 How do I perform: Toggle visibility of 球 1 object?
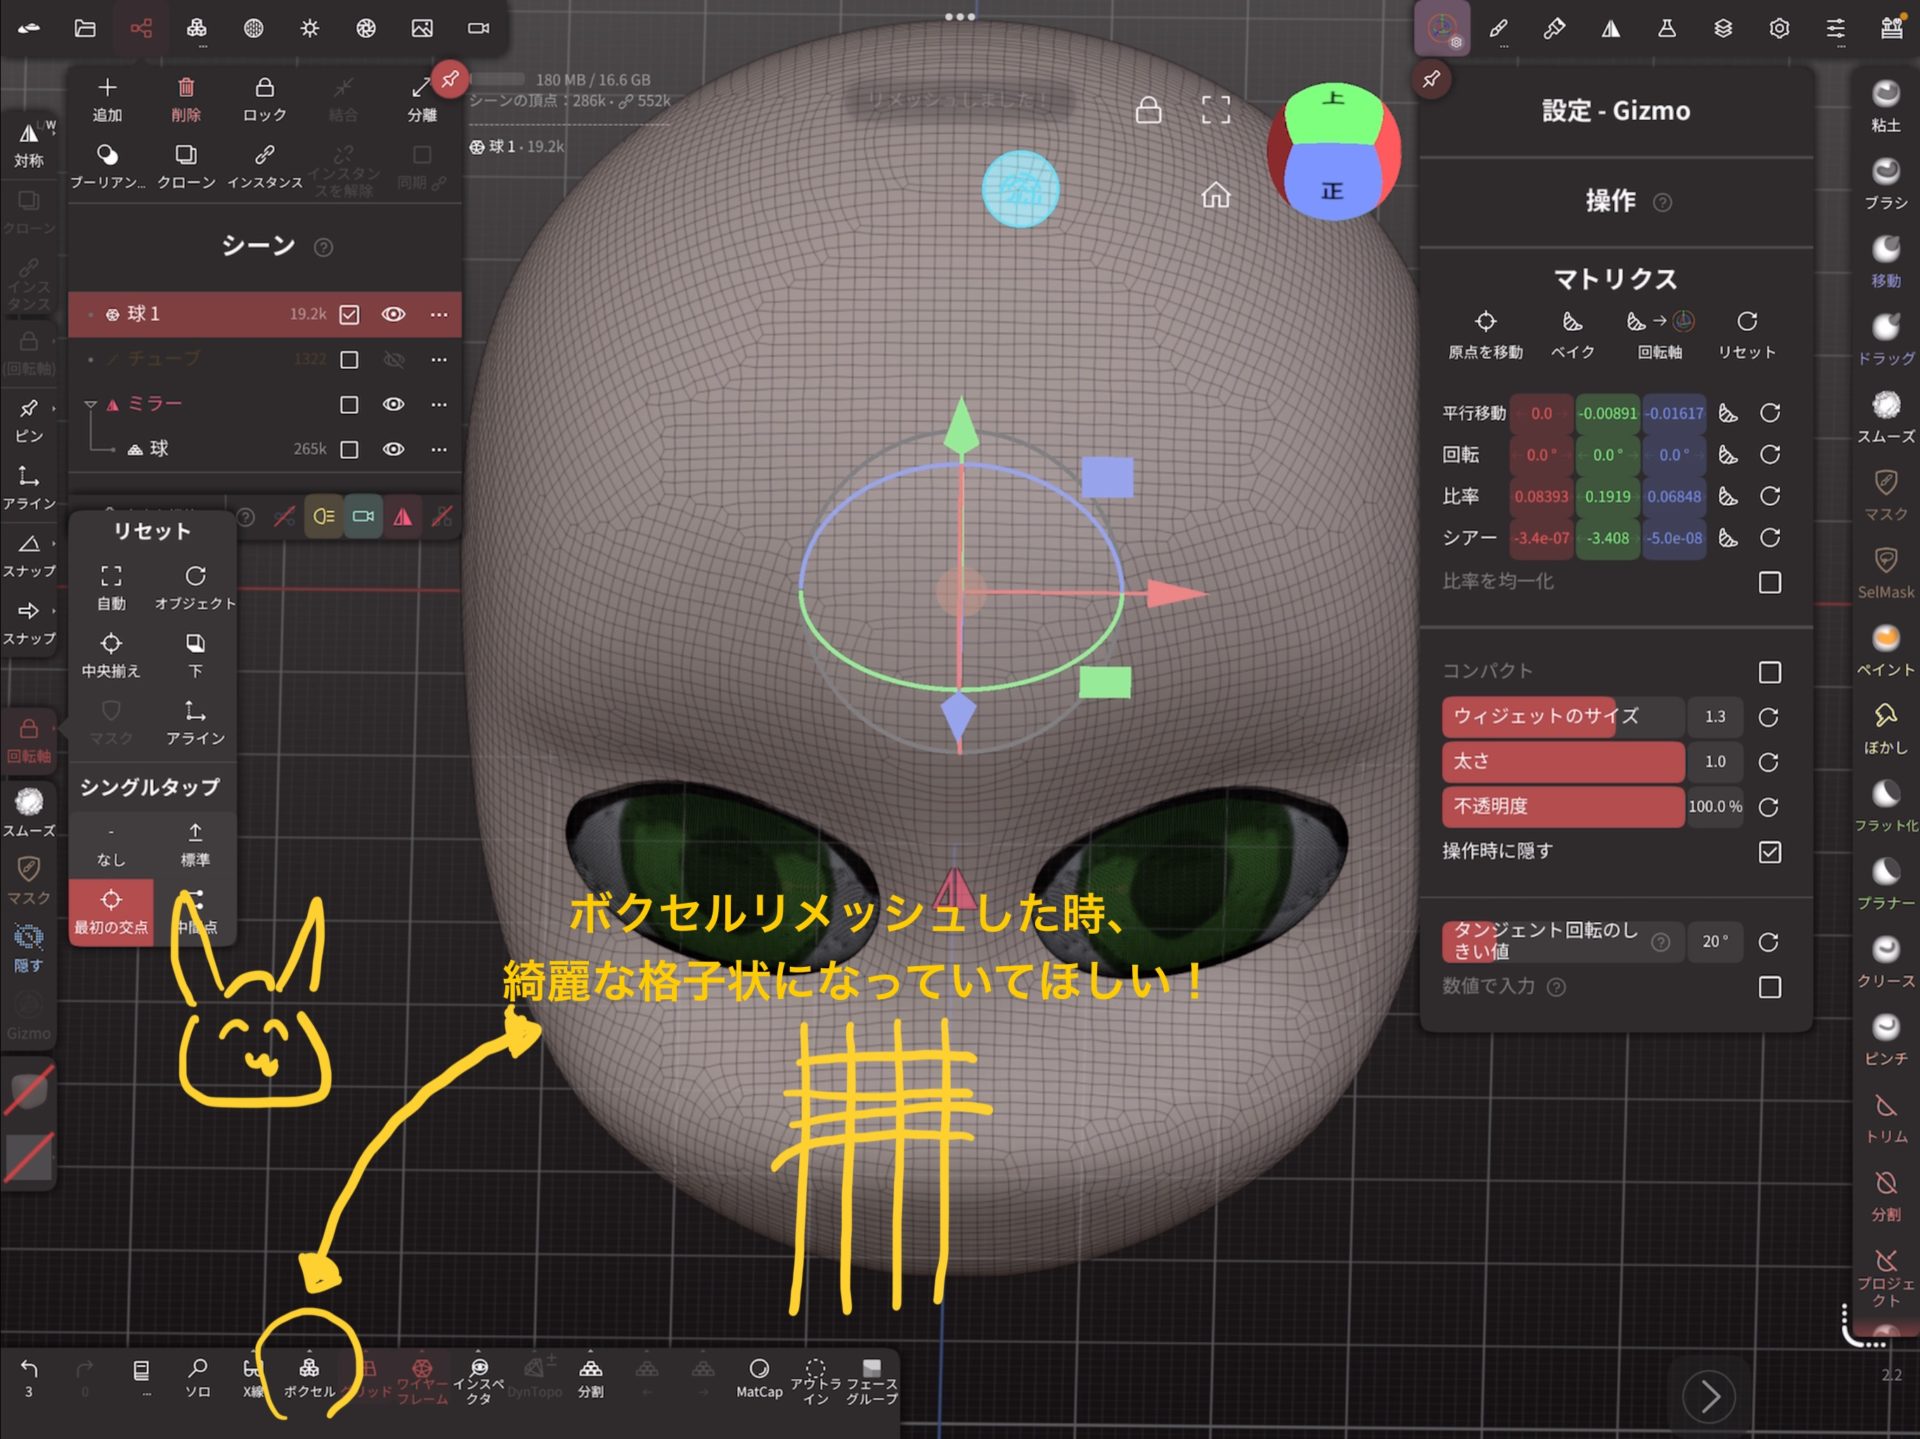(x=394, y=314)
